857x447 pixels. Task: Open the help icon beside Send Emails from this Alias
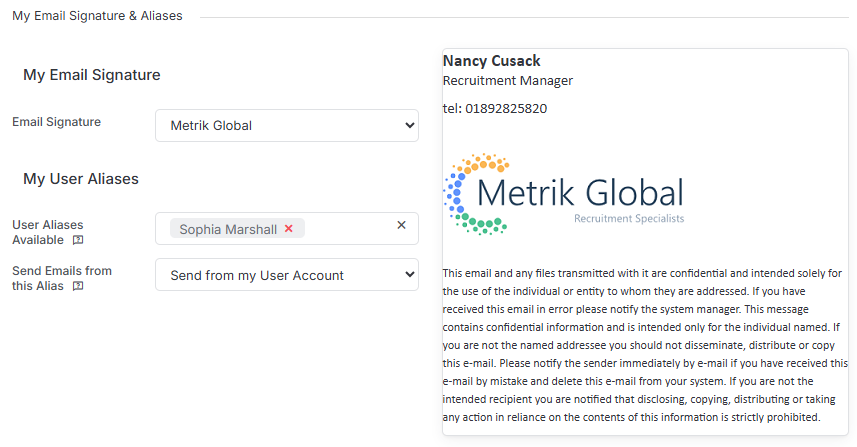click(78, 286)
